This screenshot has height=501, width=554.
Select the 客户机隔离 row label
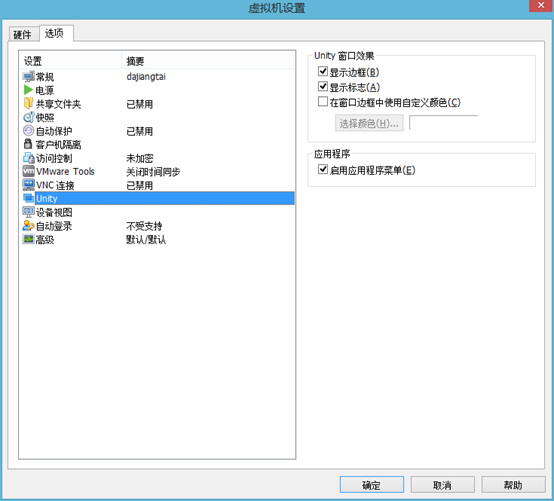coord(58,145)
